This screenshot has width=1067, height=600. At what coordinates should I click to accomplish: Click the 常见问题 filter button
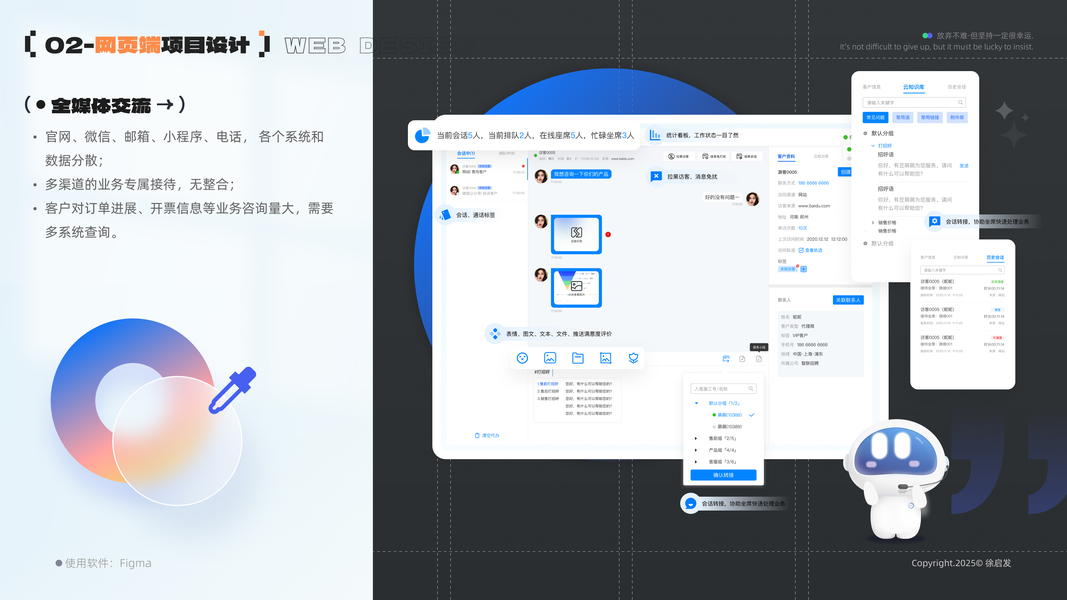point(876,118)
